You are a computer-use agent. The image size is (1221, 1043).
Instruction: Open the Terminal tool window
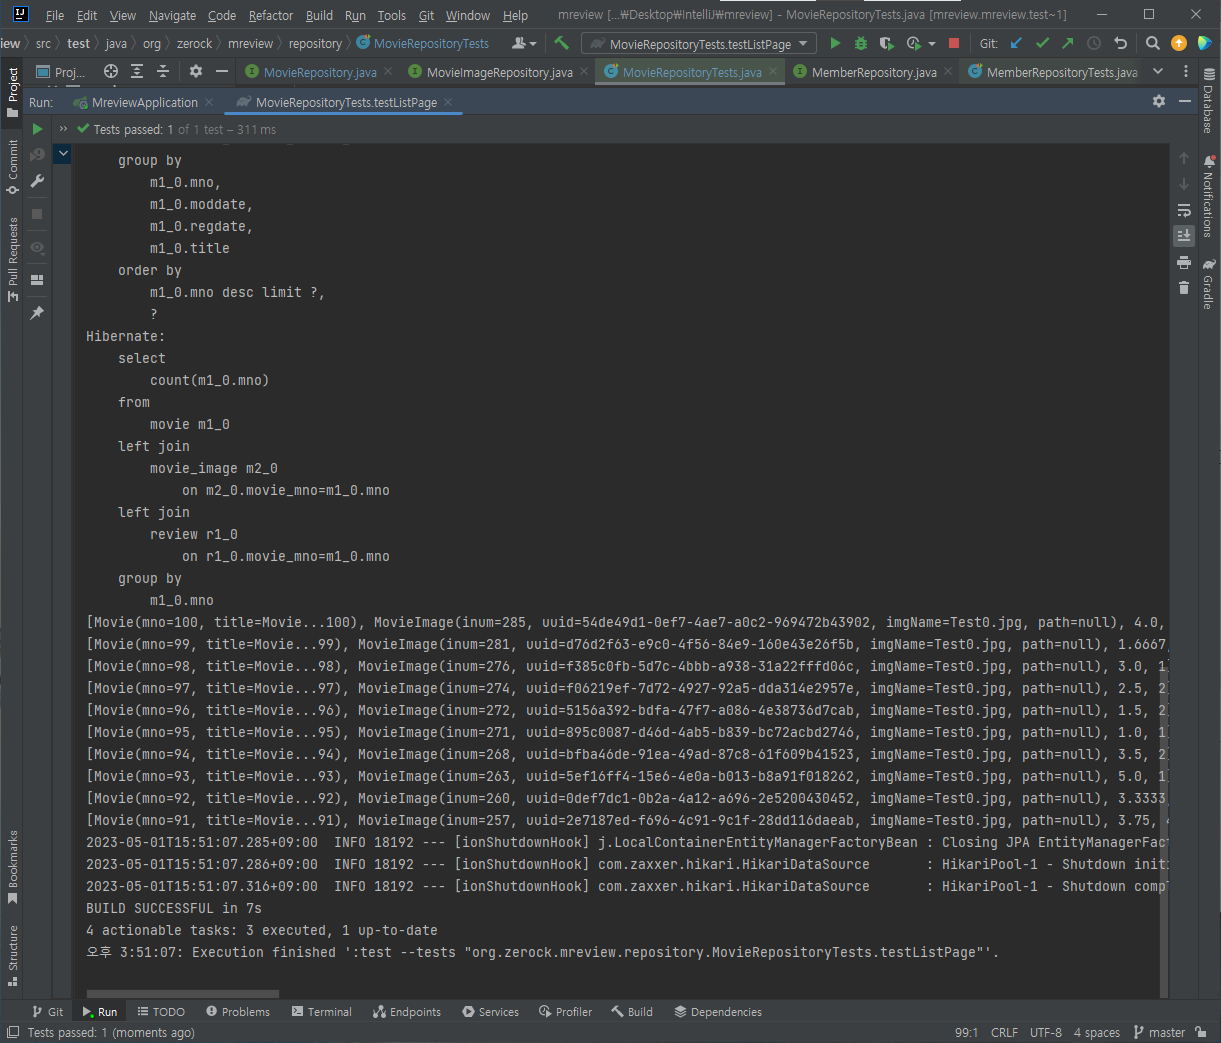pyautogui.click(x=321, y=1012)
